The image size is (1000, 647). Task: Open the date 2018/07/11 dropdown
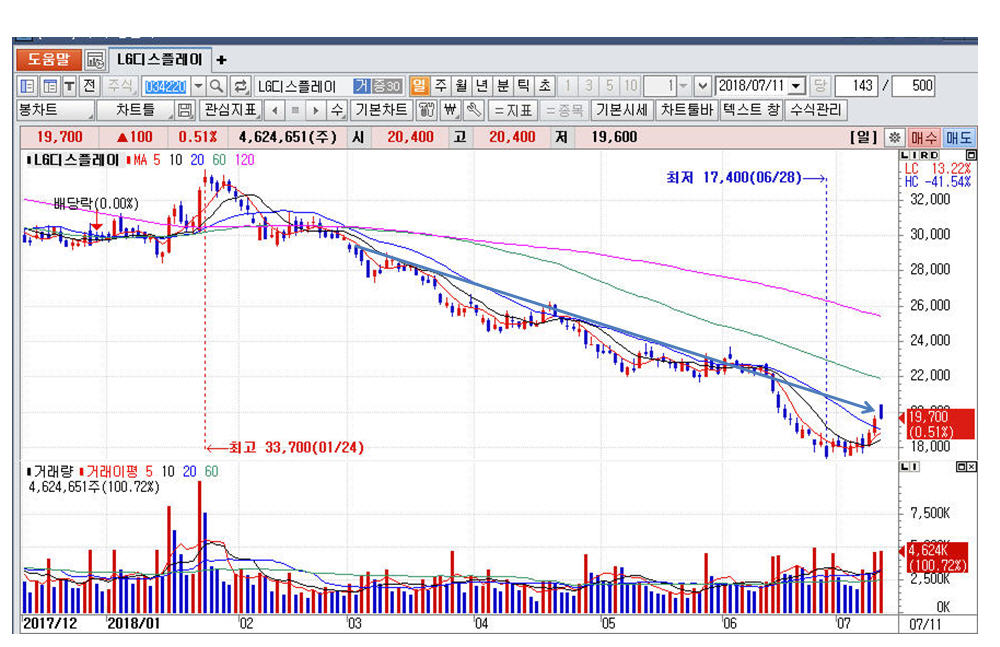pyautogui.click(x=796, y=86)
